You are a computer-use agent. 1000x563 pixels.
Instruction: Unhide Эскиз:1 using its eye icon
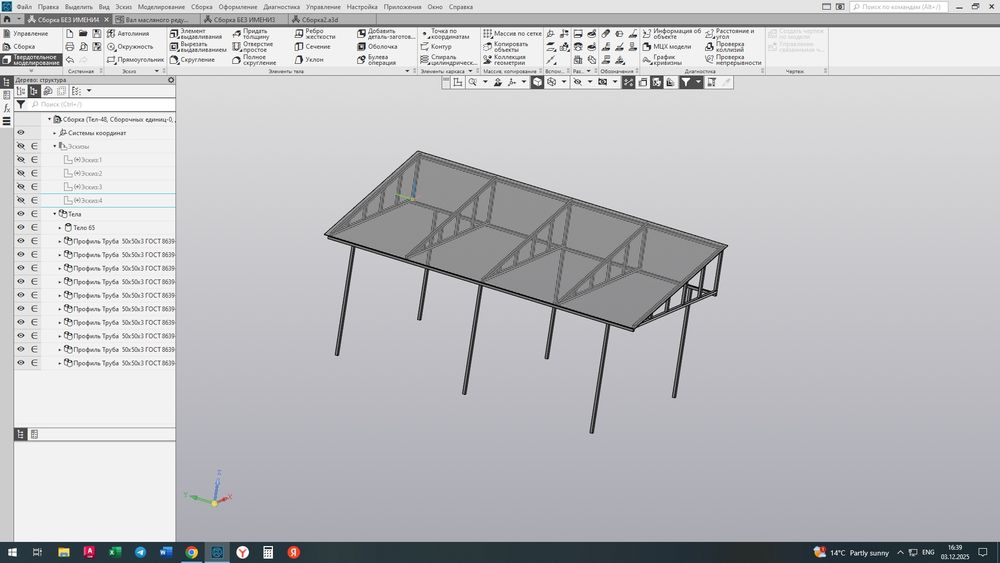[x=20, y=159]
